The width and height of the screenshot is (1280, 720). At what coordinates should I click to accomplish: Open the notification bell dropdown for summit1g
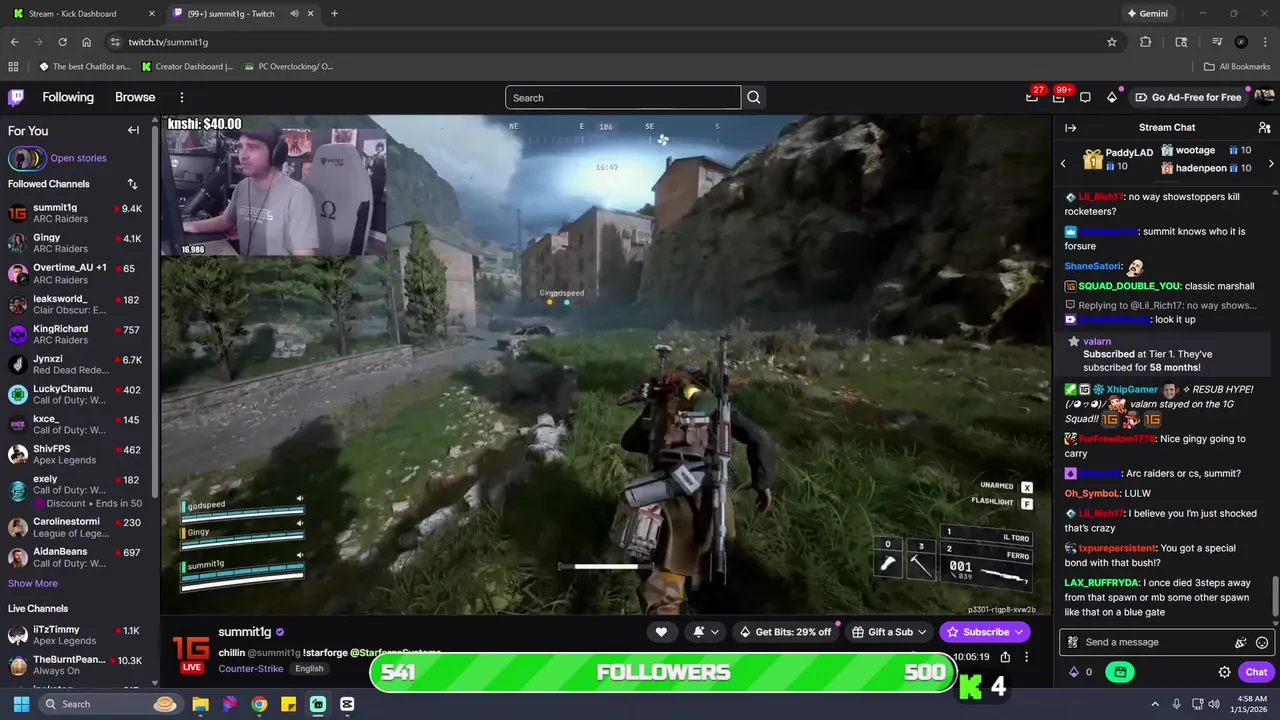(x=705, y=632)
